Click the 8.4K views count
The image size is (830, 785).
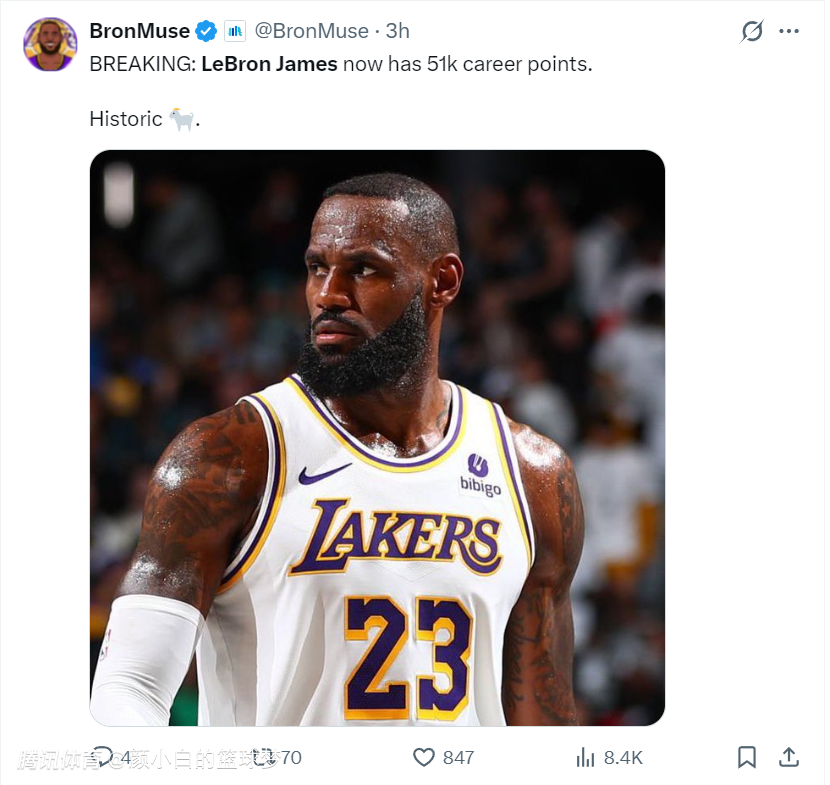623,757
